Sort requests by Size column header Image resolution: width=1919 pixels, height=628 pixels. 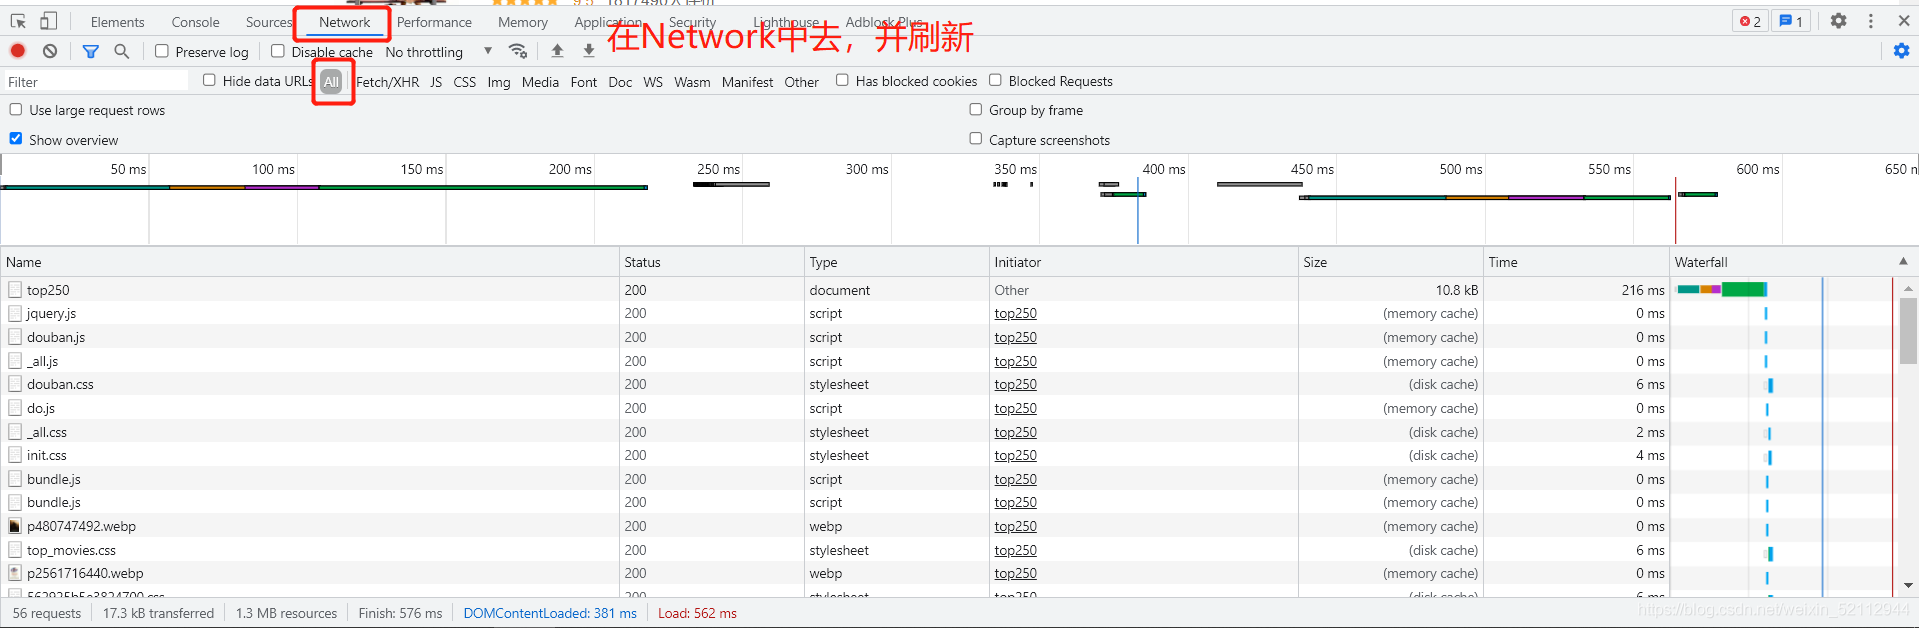click(x=1390, y=262)
